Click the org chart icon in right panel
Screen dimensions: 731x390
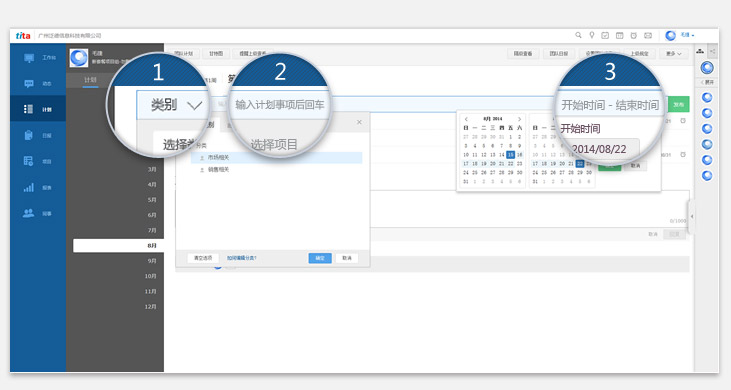700,51
